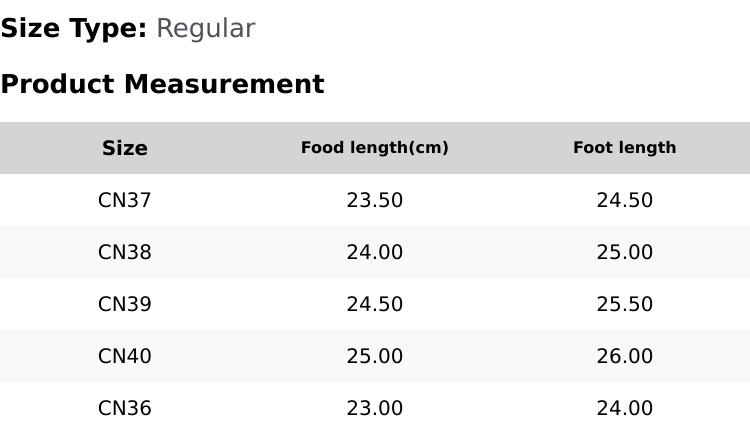Click the 25.50 value in CN39 row
Image resolution: width=750 pixels, height=434 pixels.
pos(625,304)
